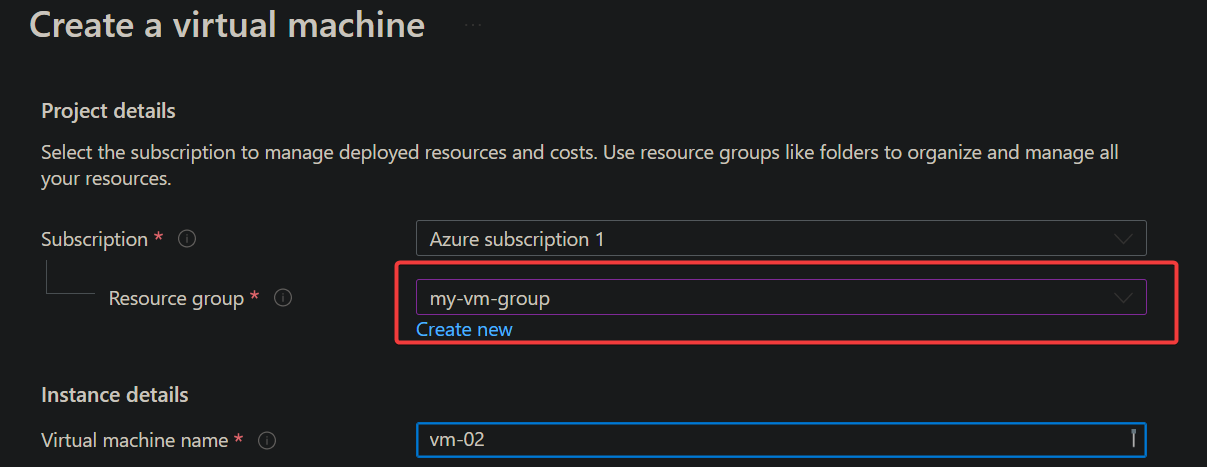Select the my-vm-group resource group field
Image resolution: width=1207 pixels, height=467 pixels.
(x=781, y=298)
